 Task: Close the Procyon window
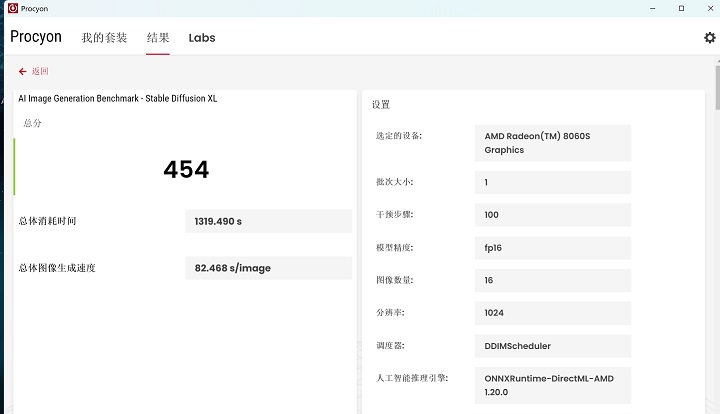[710, 8]
